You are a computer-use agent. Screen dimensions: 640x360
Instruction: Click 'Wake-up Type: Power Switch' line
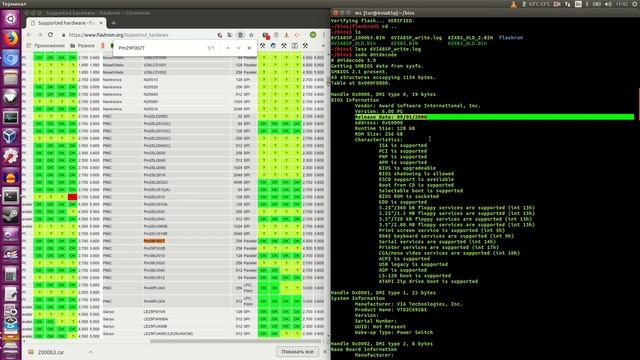393,332
